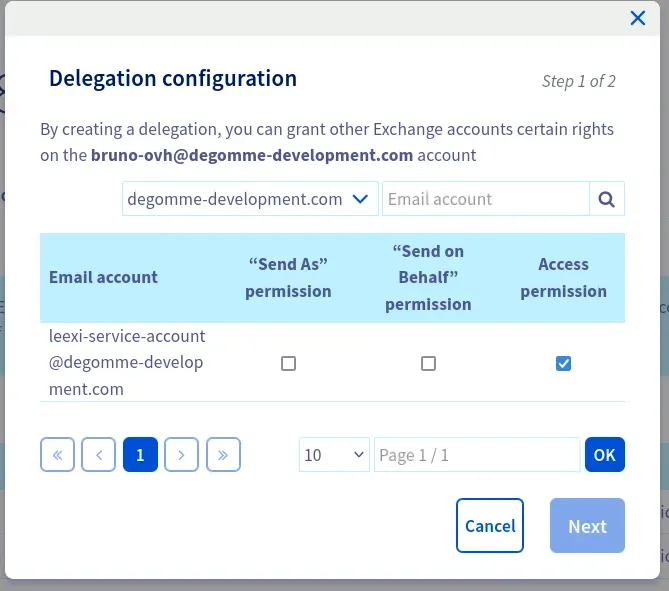Click the "Send As" permission column header
The width and height of the screenshot is (669, 591).
[288, 278]
